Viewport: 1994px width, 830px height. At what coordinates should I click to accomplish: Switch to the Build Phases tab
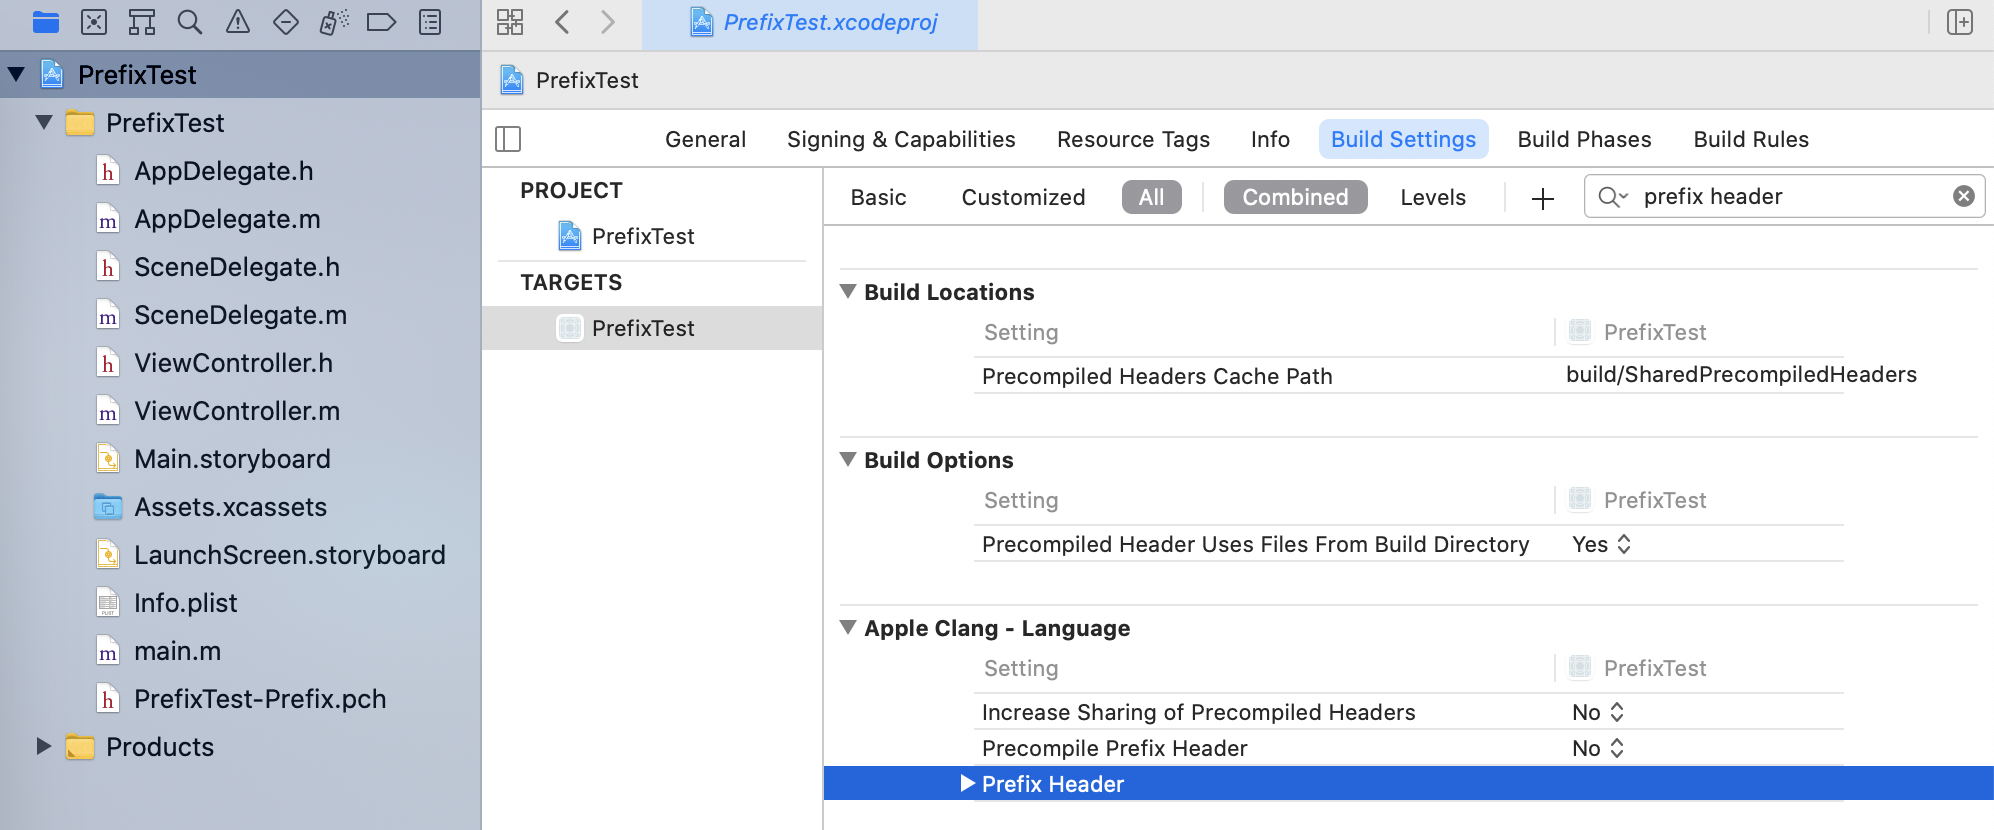coord(1584,139)
